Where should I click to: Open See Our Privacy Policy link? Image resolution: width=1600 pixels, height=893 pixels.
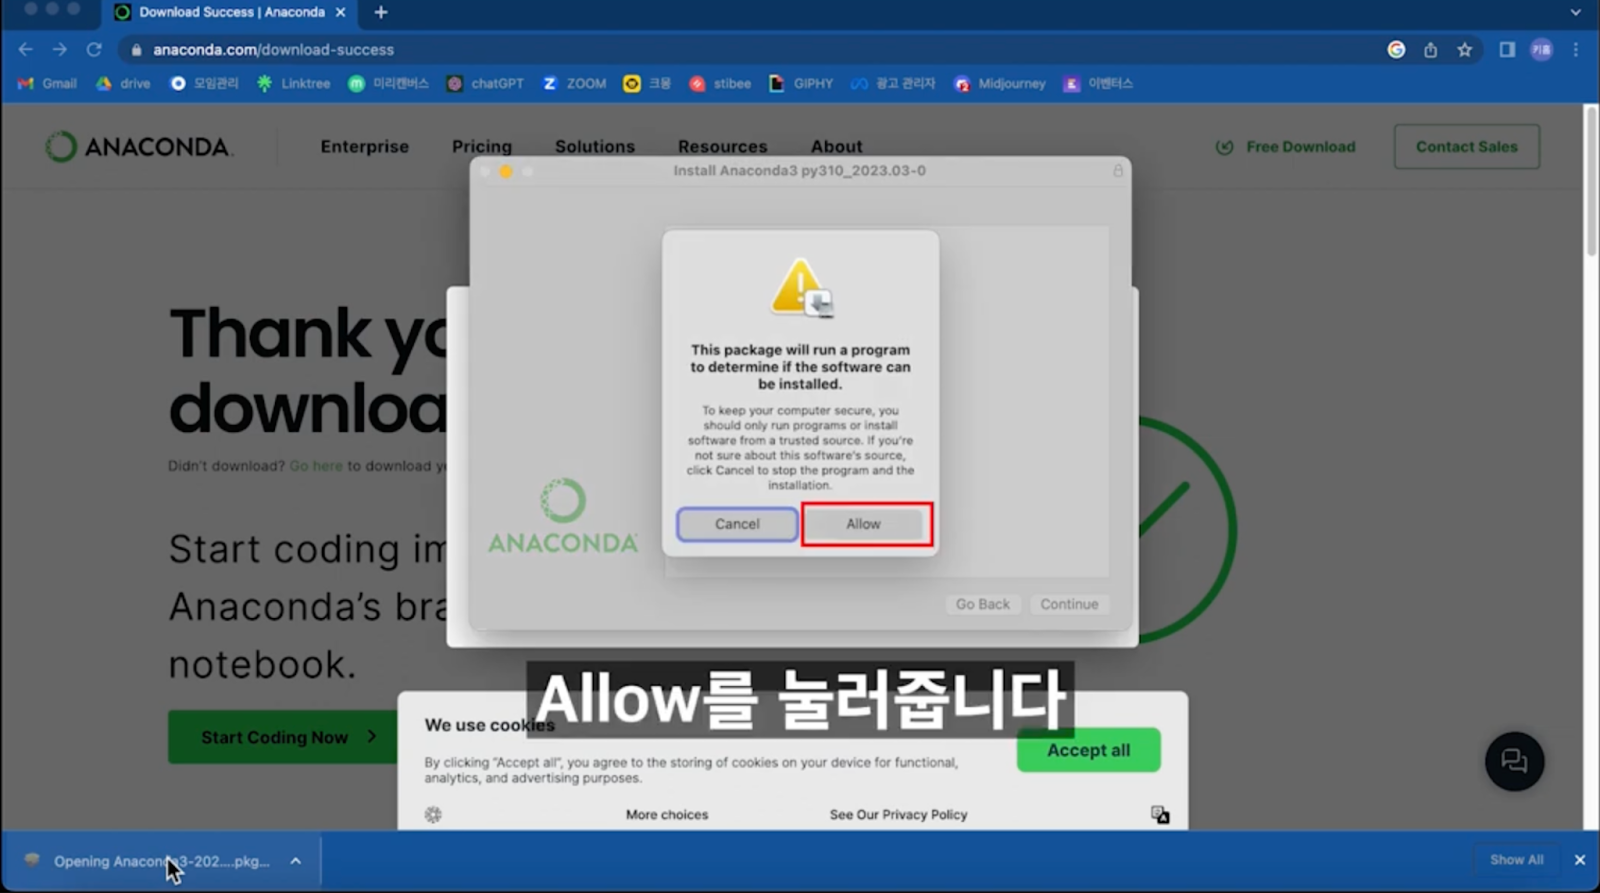click(x=898, y=815)
